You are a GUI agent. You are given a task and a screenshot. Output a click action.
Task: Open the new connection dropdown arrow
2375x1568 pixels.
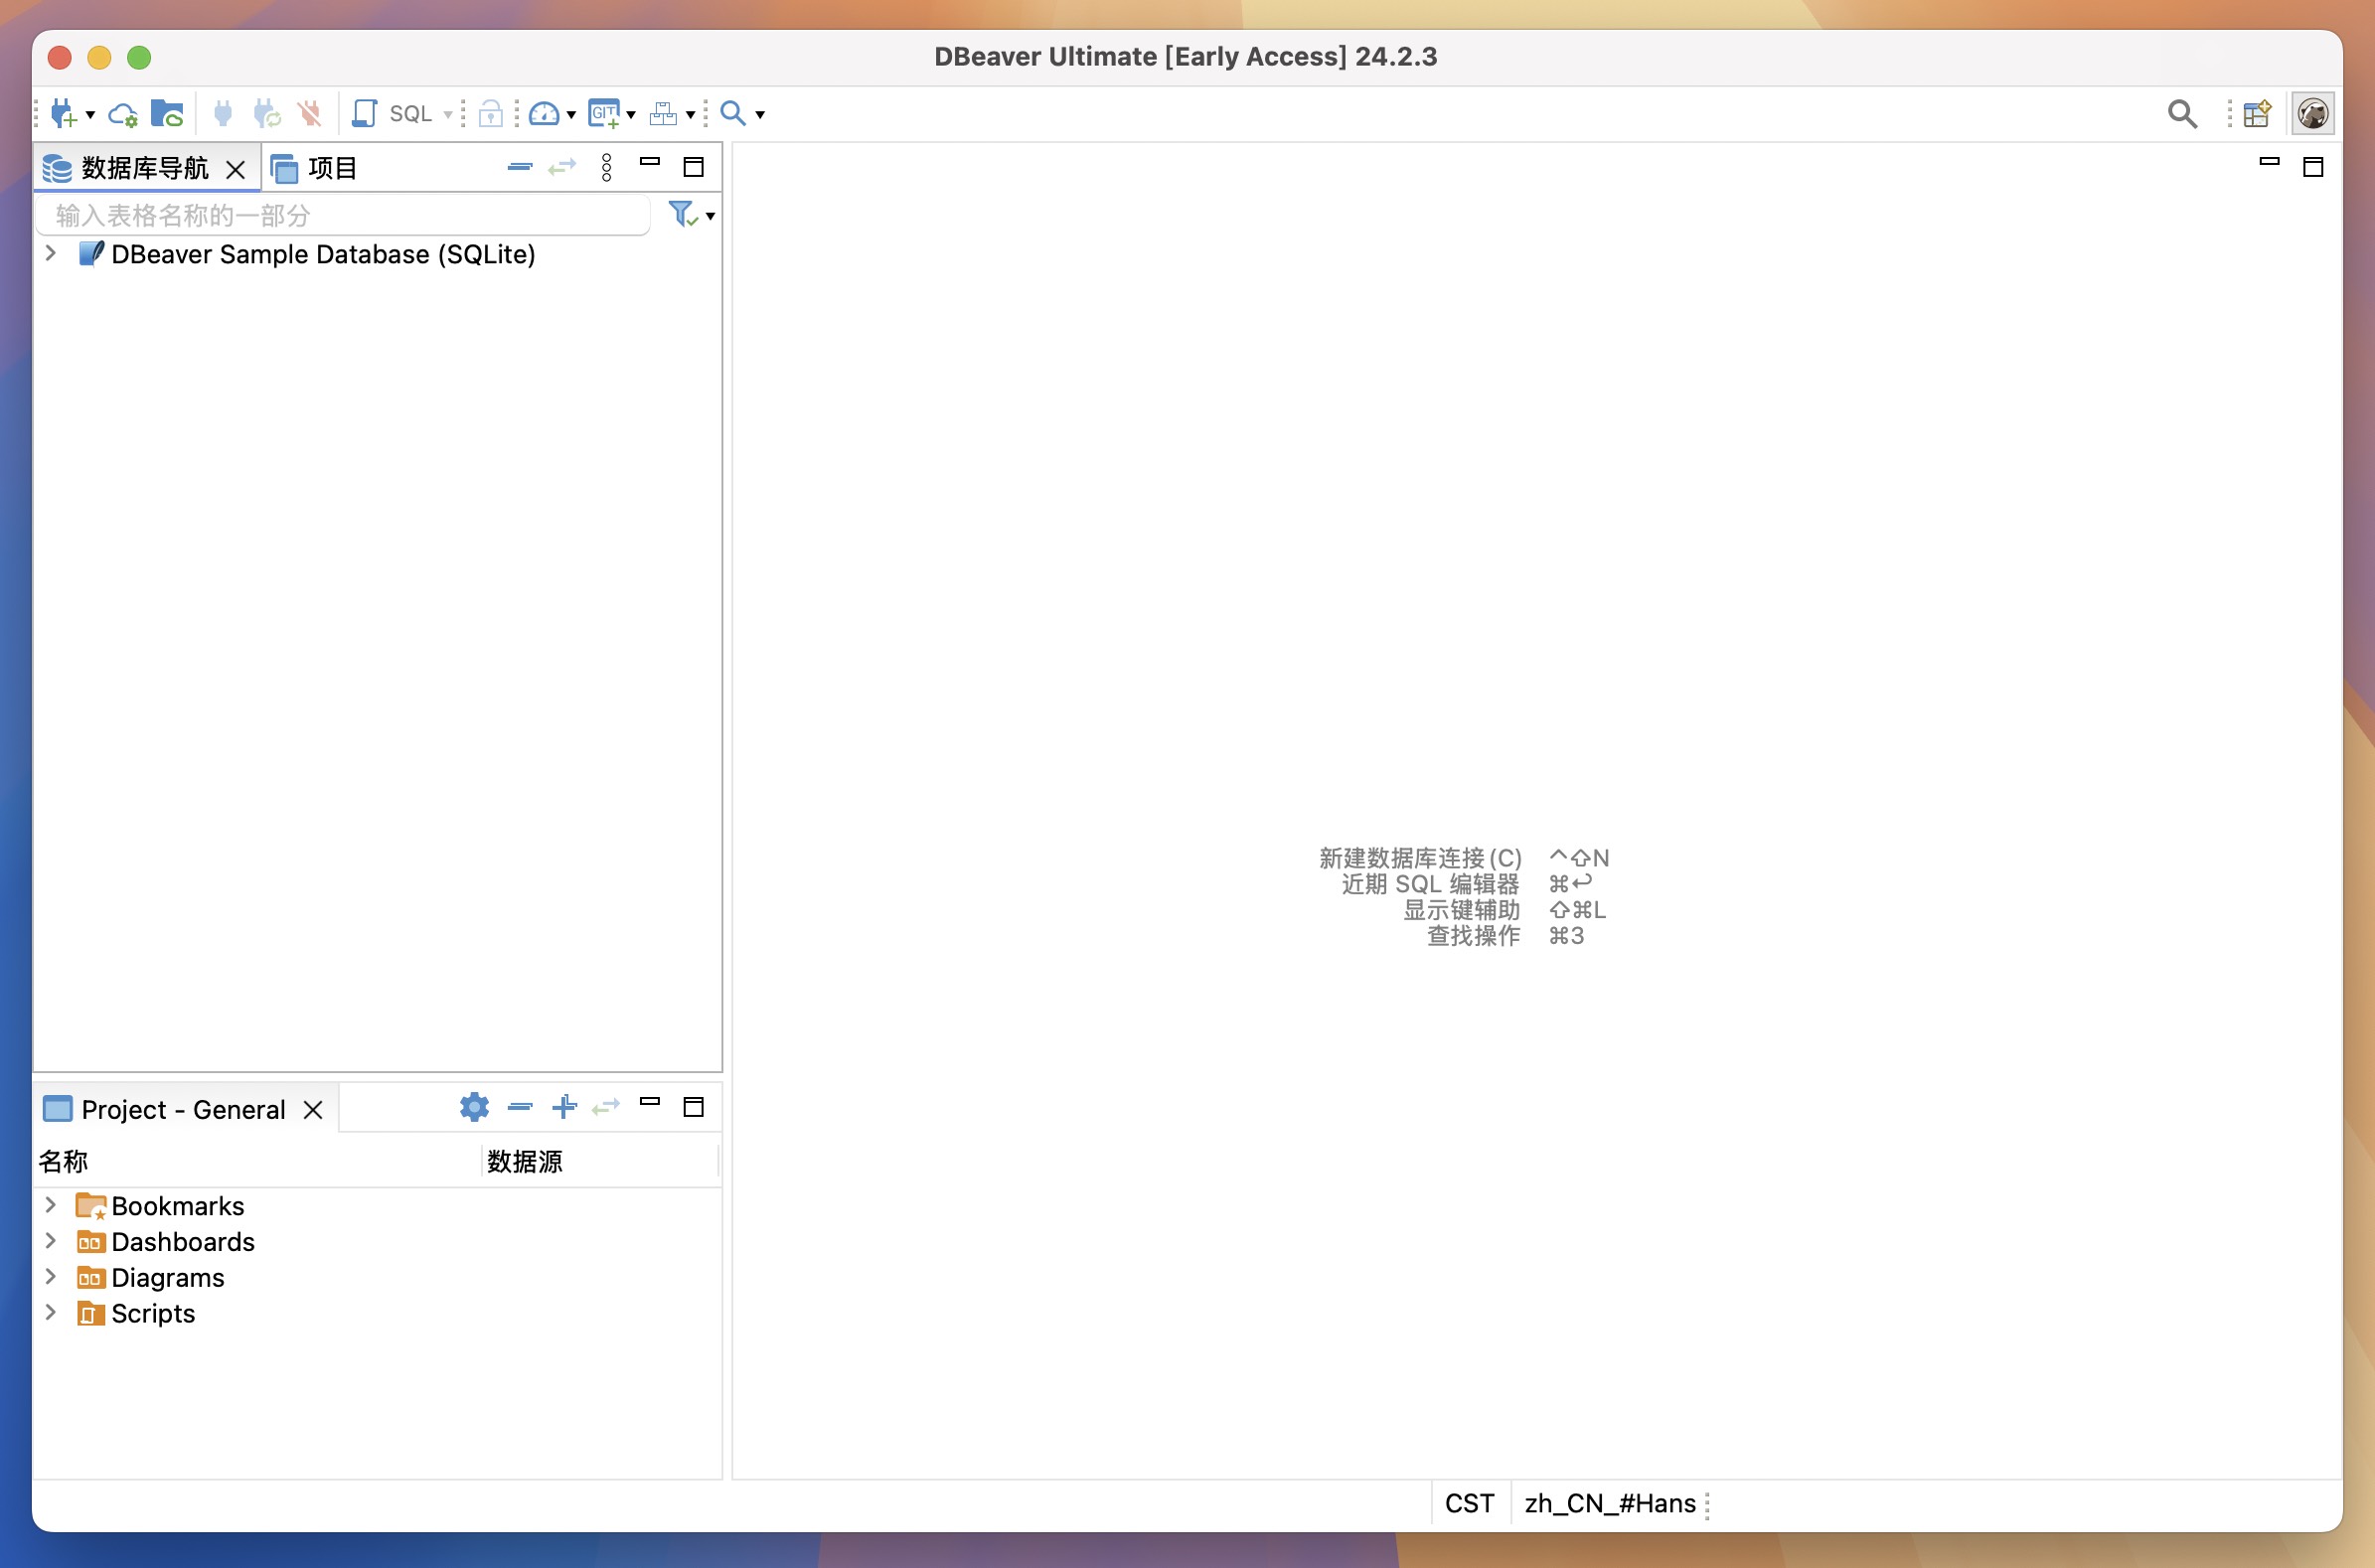90,115
